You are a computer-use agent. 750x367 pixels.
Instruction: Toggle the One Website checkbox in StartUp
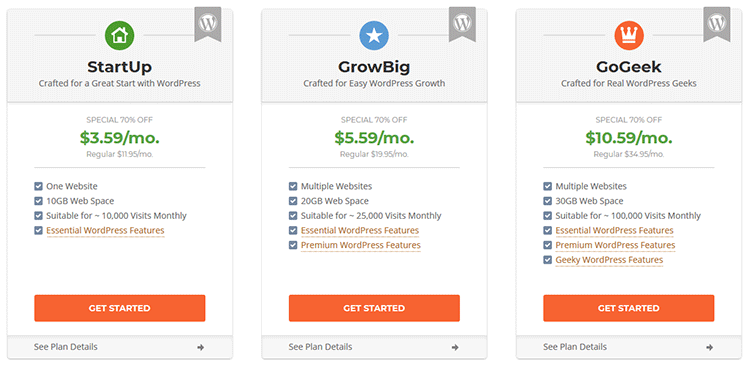38,186
